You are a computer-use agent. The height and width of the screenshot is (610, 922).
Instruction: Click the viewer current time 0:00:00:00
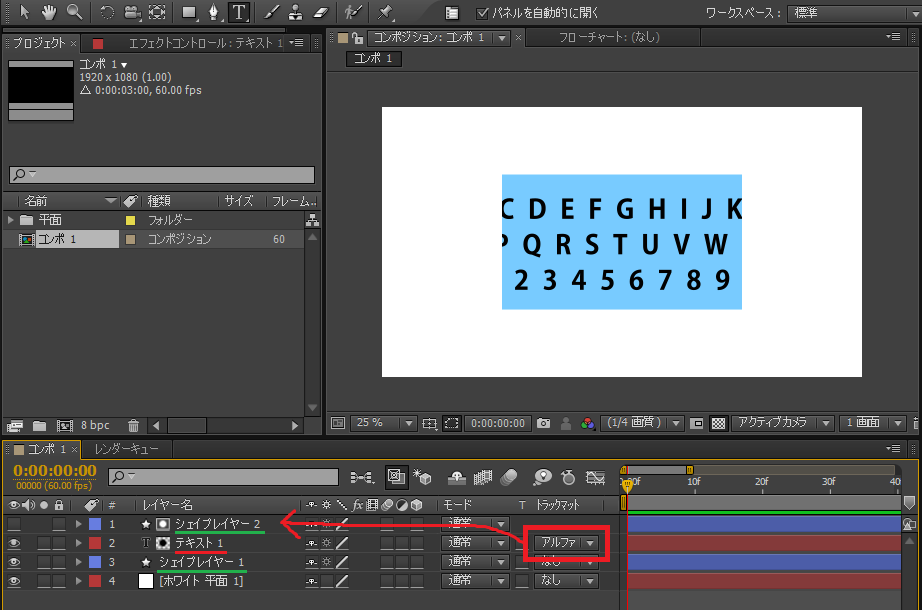pos(497,423)
